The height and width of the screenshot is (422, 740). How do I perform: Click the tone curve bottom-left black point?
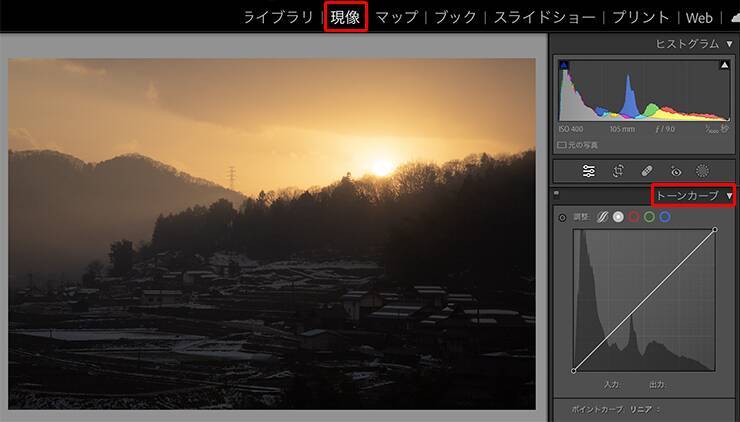(x=573, y=371)
